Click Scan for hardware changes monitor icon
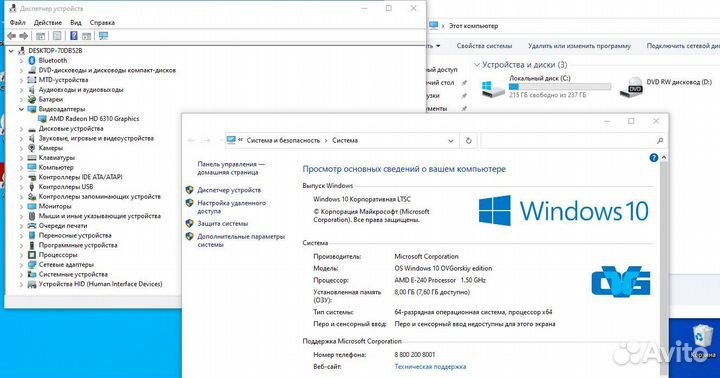Viewport: 720px width, 378px height. 103,36
